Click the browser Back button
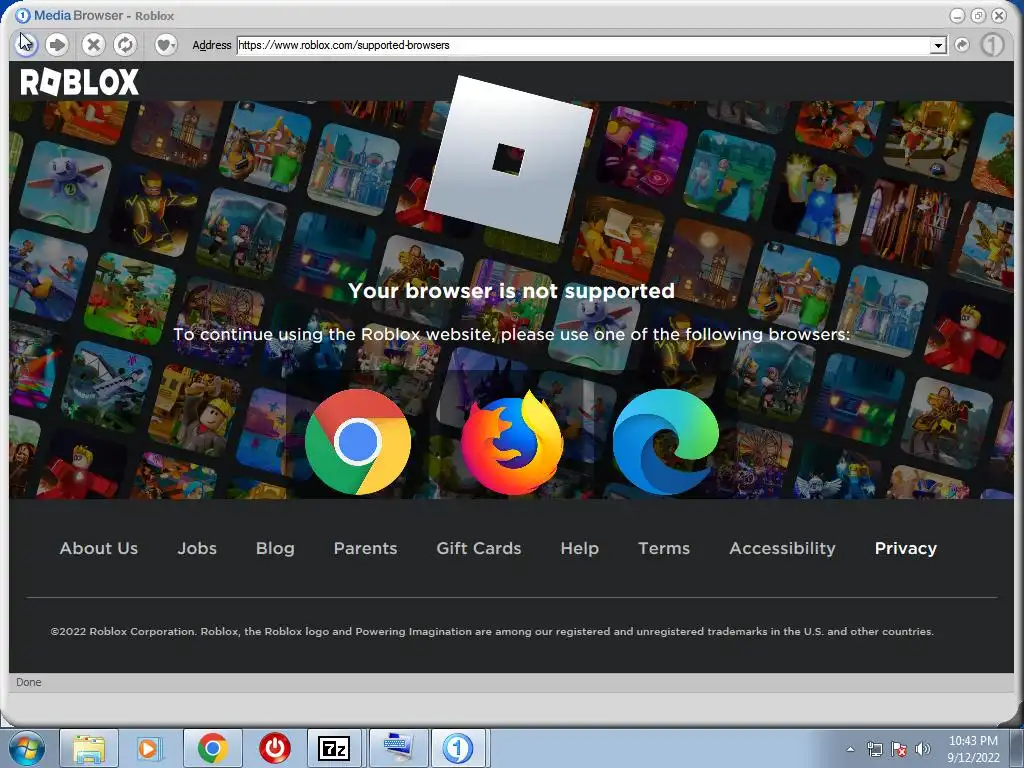Viewport: 1024px width, 768px height. click(25, 44)
